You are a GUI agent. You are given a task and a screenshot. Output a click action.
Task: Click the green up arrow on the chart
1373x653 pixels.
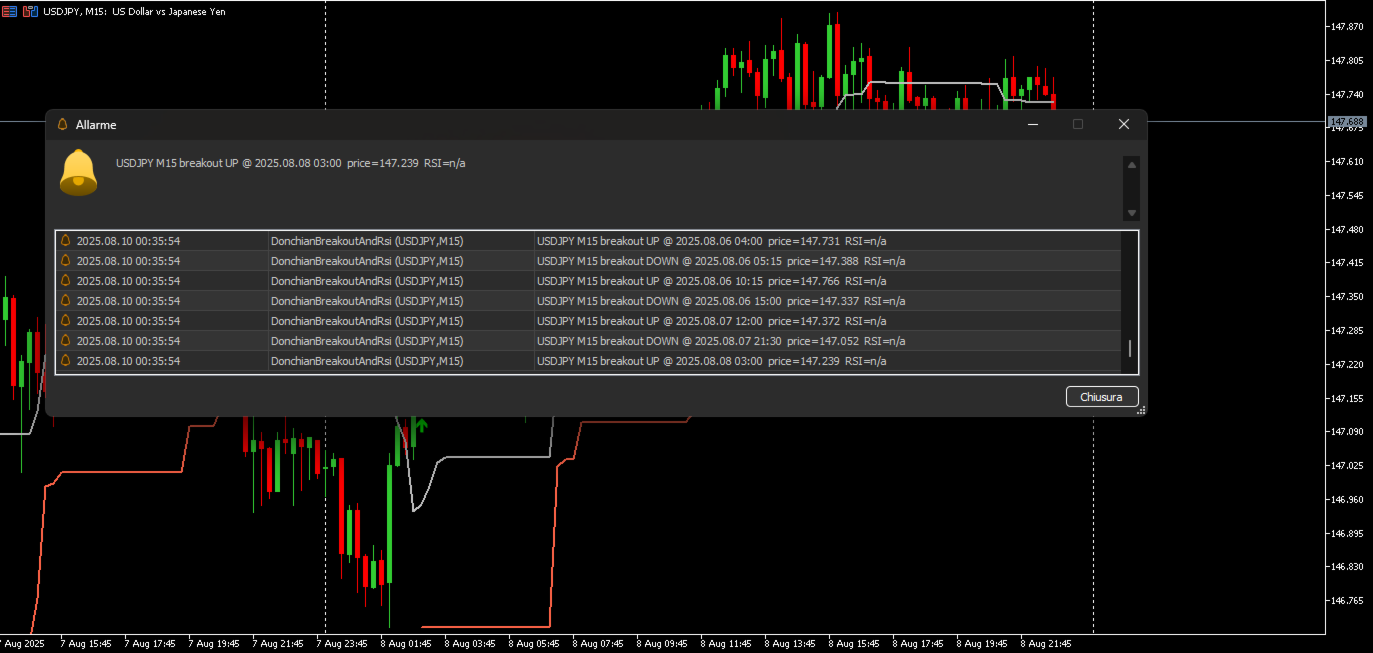point(421,425)
